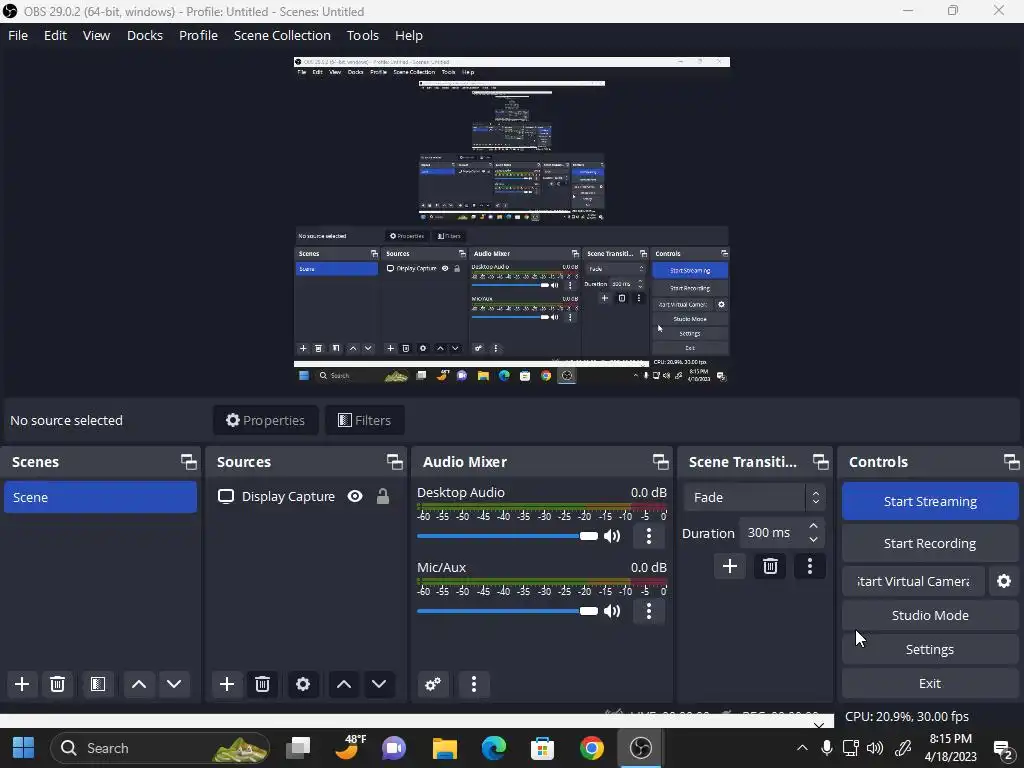Remove selected source with trash icon
The width and height of the screenshot is (1024, 768).
coord(263,684)
